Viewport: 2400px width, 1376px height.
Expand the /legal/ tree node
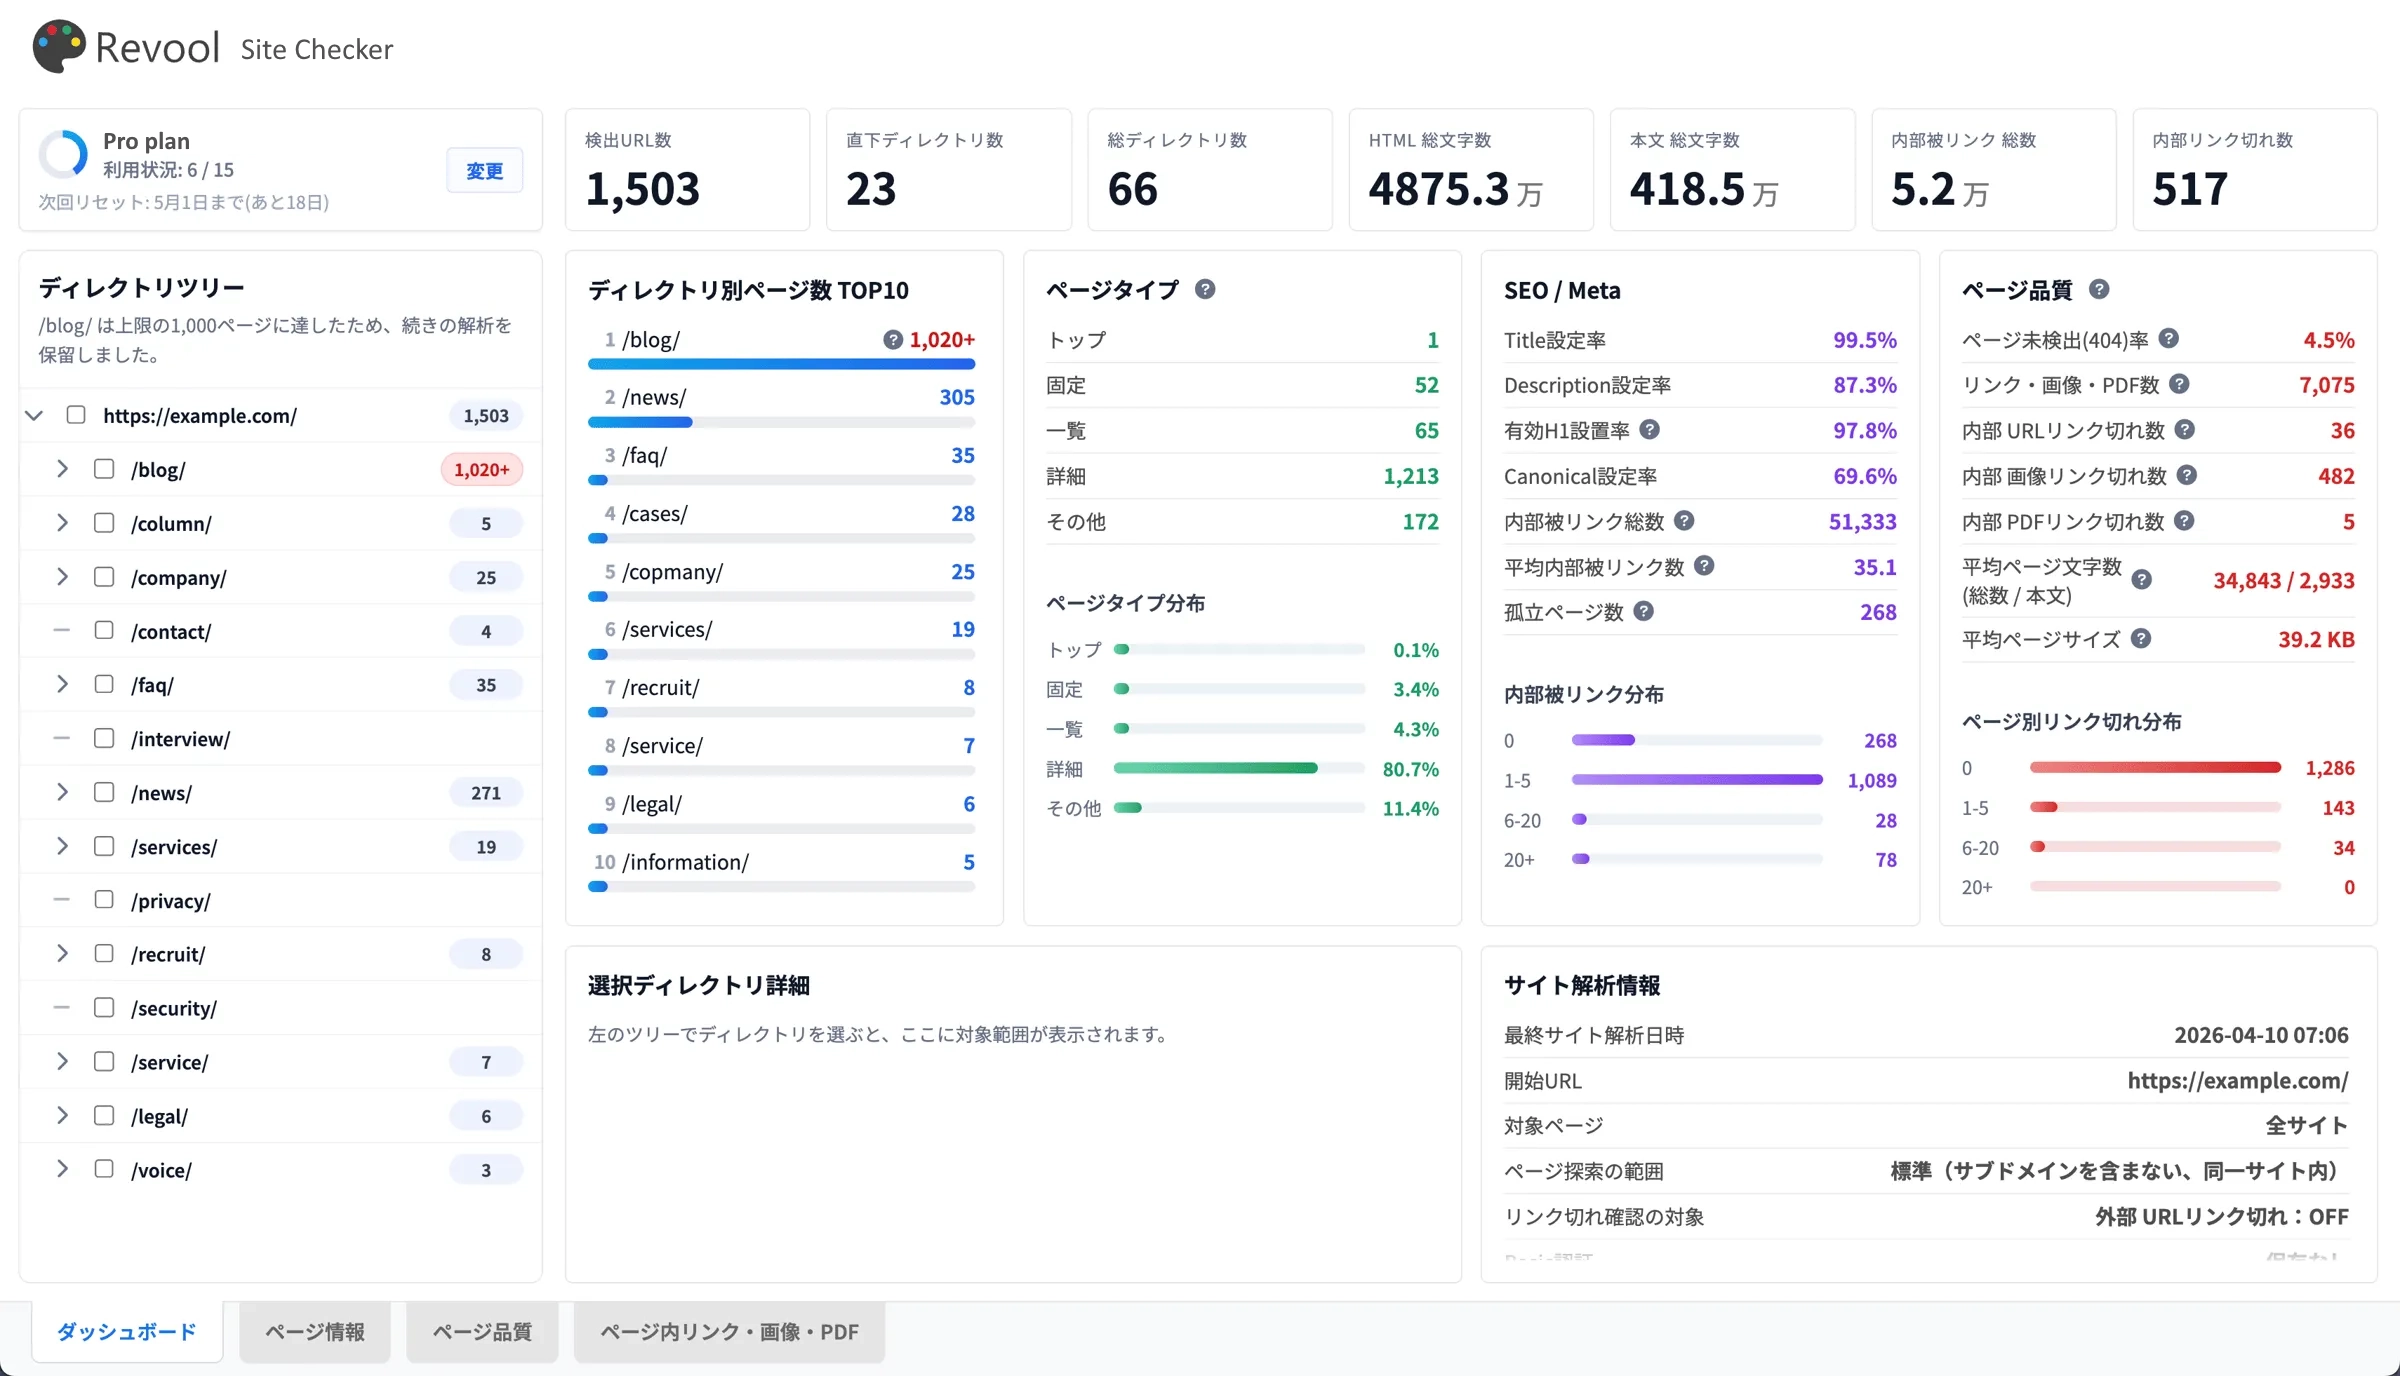pyautogui.click(x=62, y=1116)
